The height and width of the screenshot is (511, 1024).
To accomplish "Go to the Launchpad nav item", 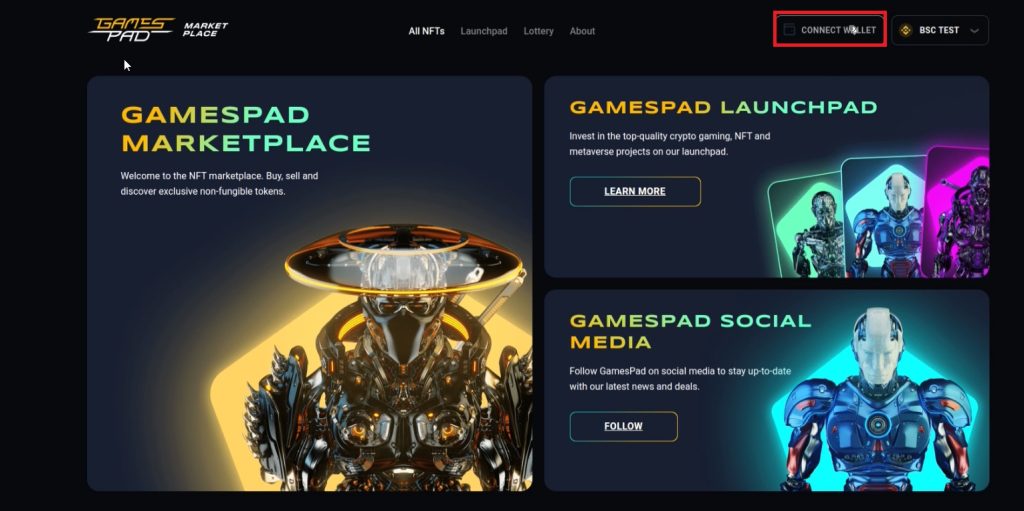I will tap(484, 31).
